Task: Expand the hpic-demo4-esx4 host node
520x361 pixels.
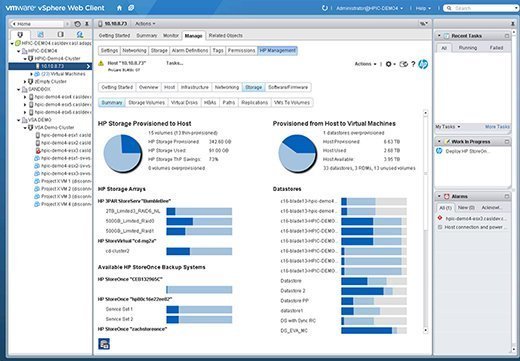Action: 25,97
